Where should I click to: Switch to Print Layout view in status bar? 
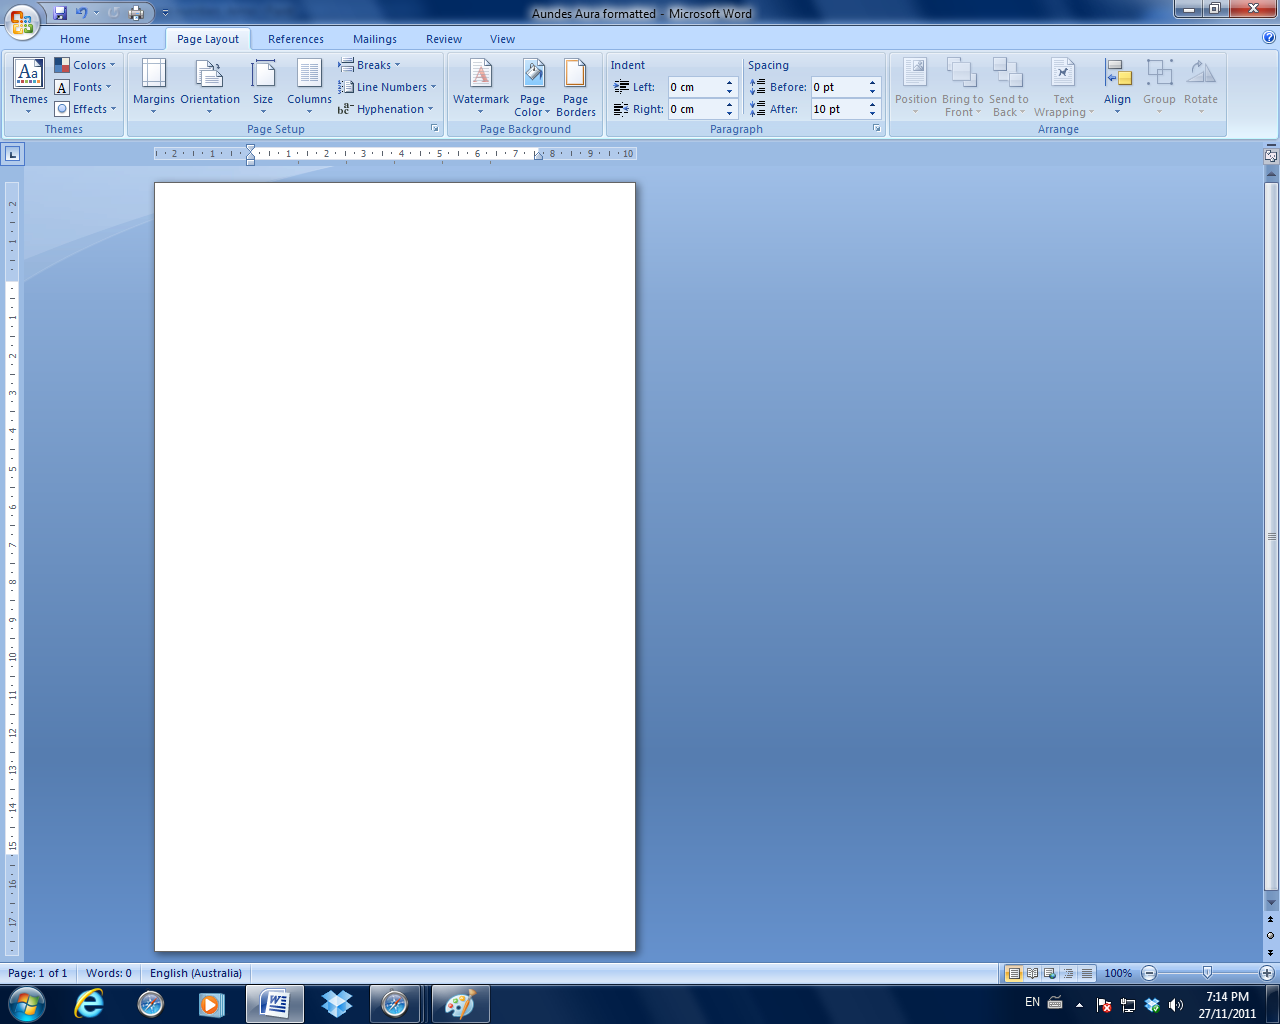[x=1014, y=973]
